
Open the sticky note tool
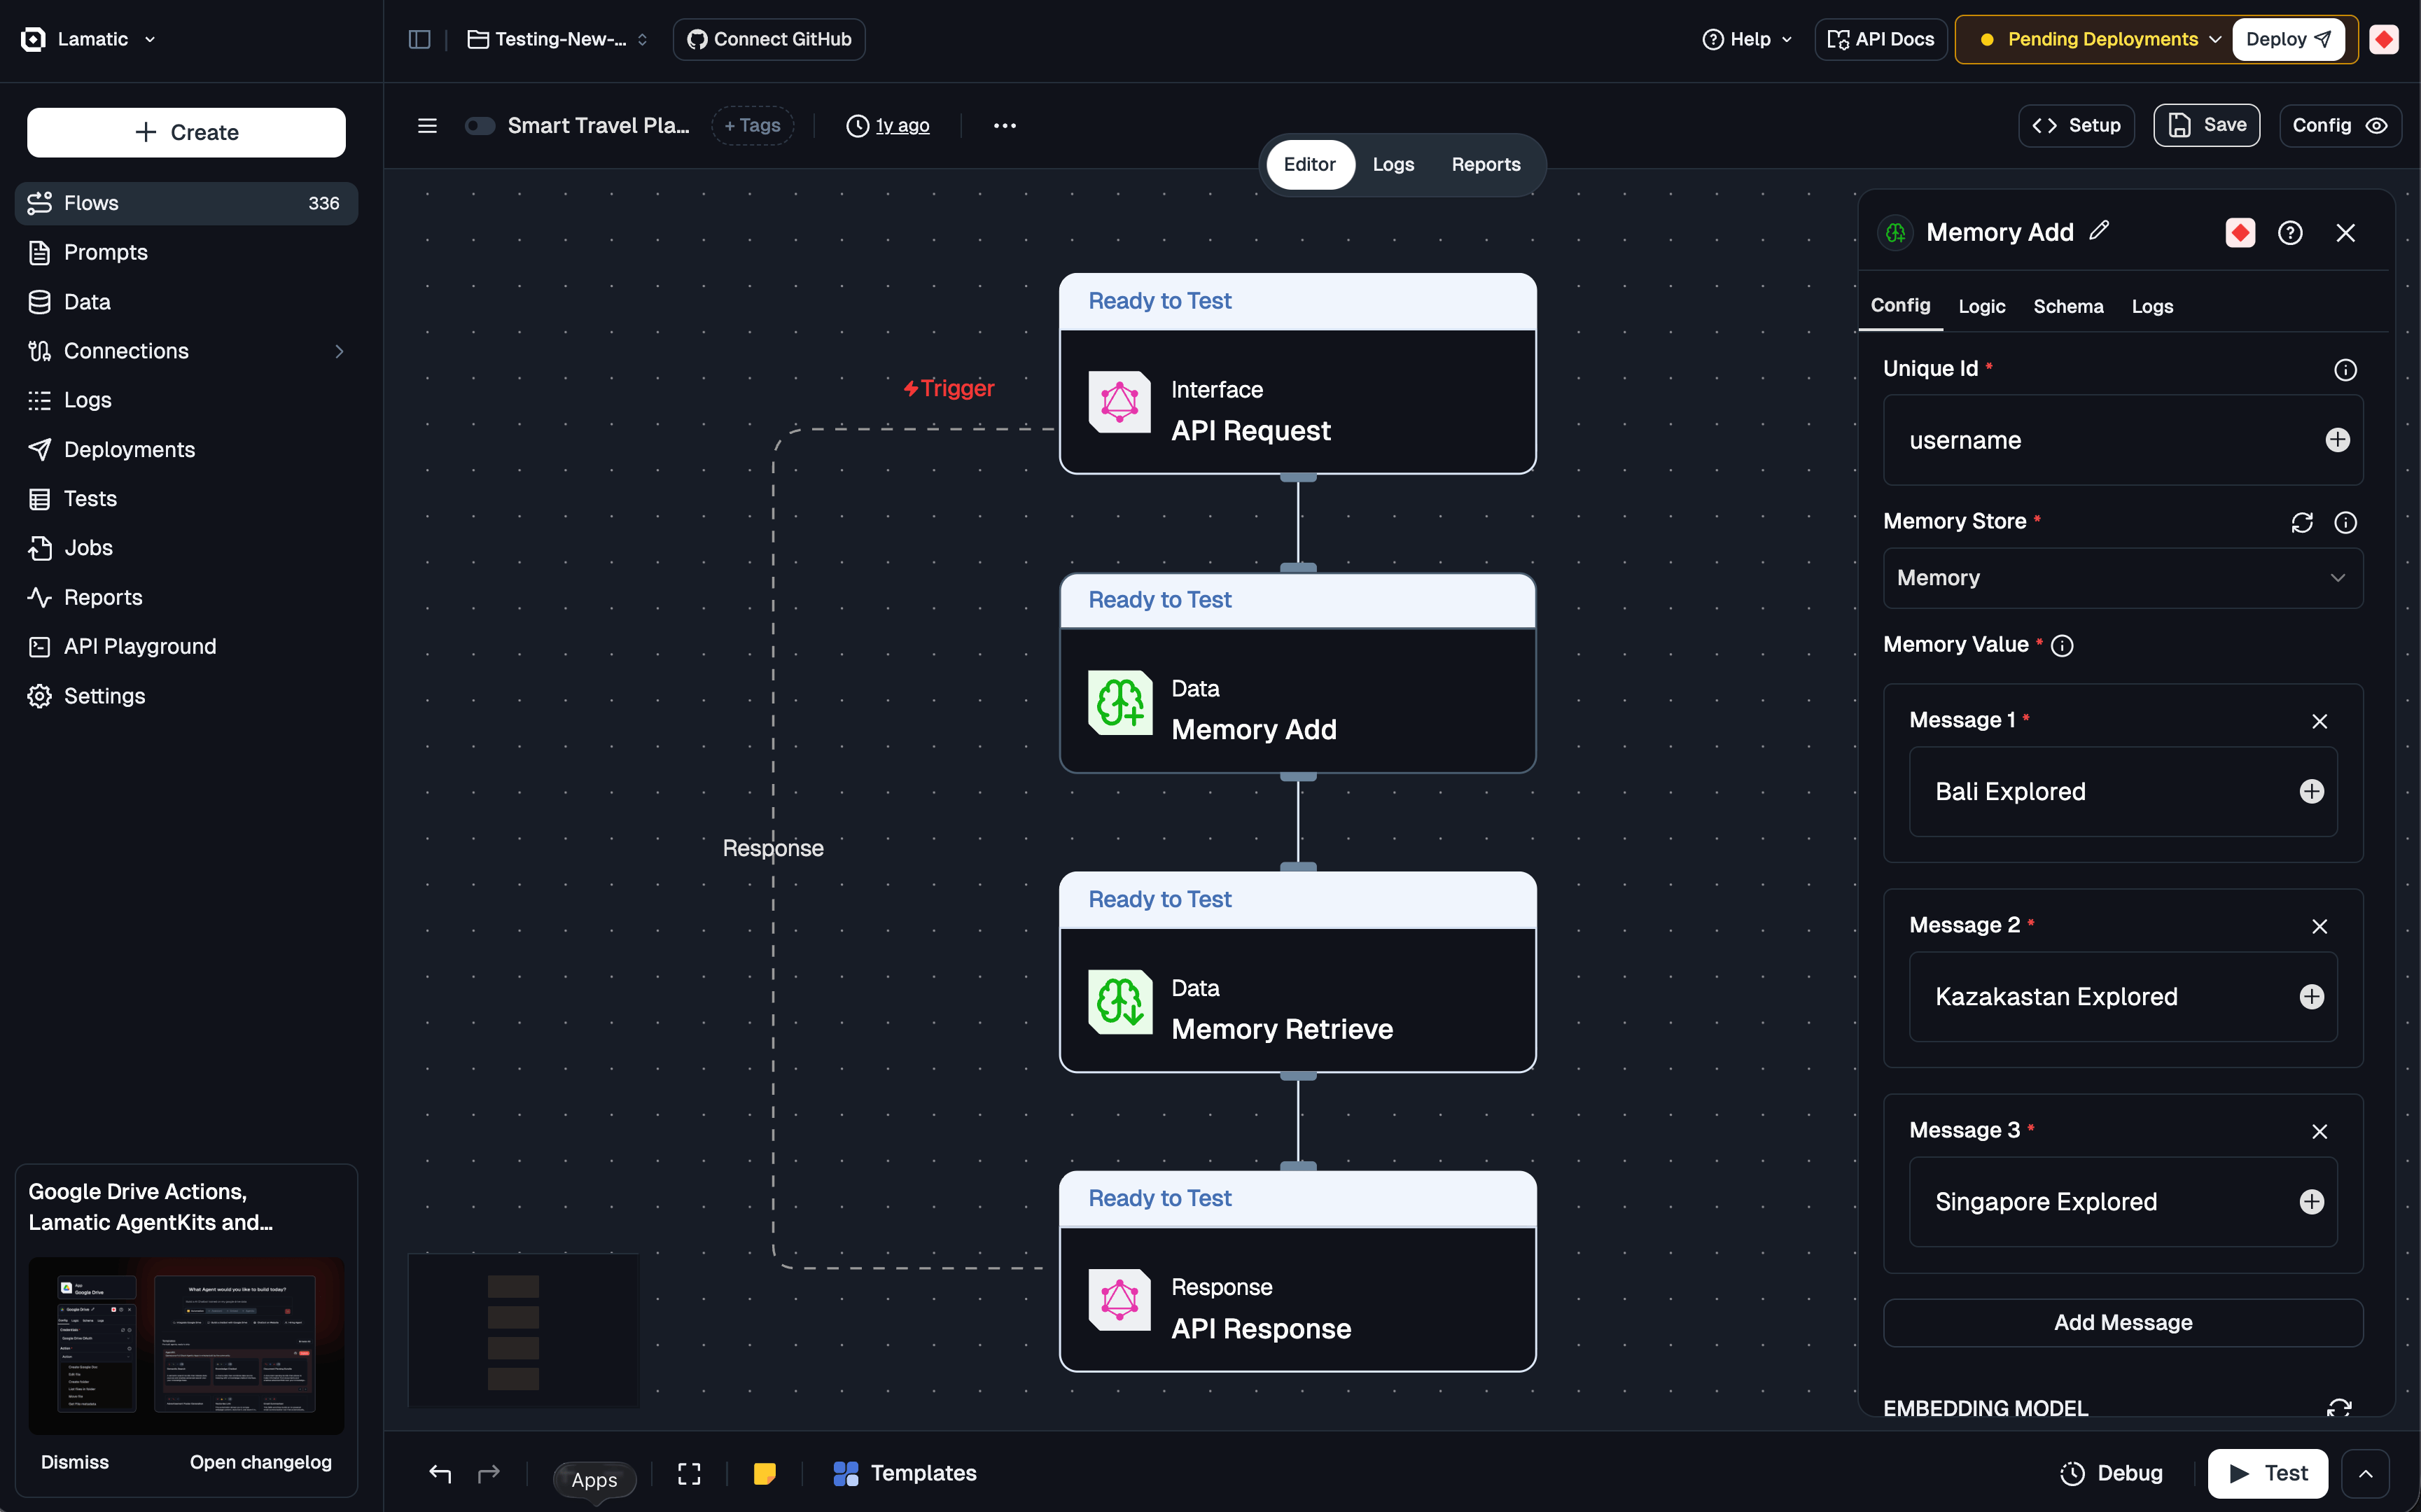click(764, 1473)
